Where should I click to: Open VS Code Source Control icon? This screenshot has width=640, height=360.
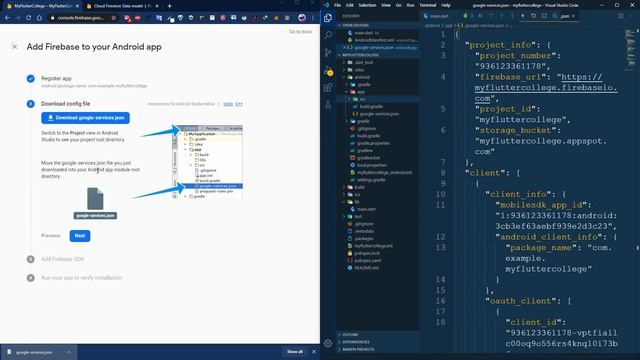[x=328, y=53]
